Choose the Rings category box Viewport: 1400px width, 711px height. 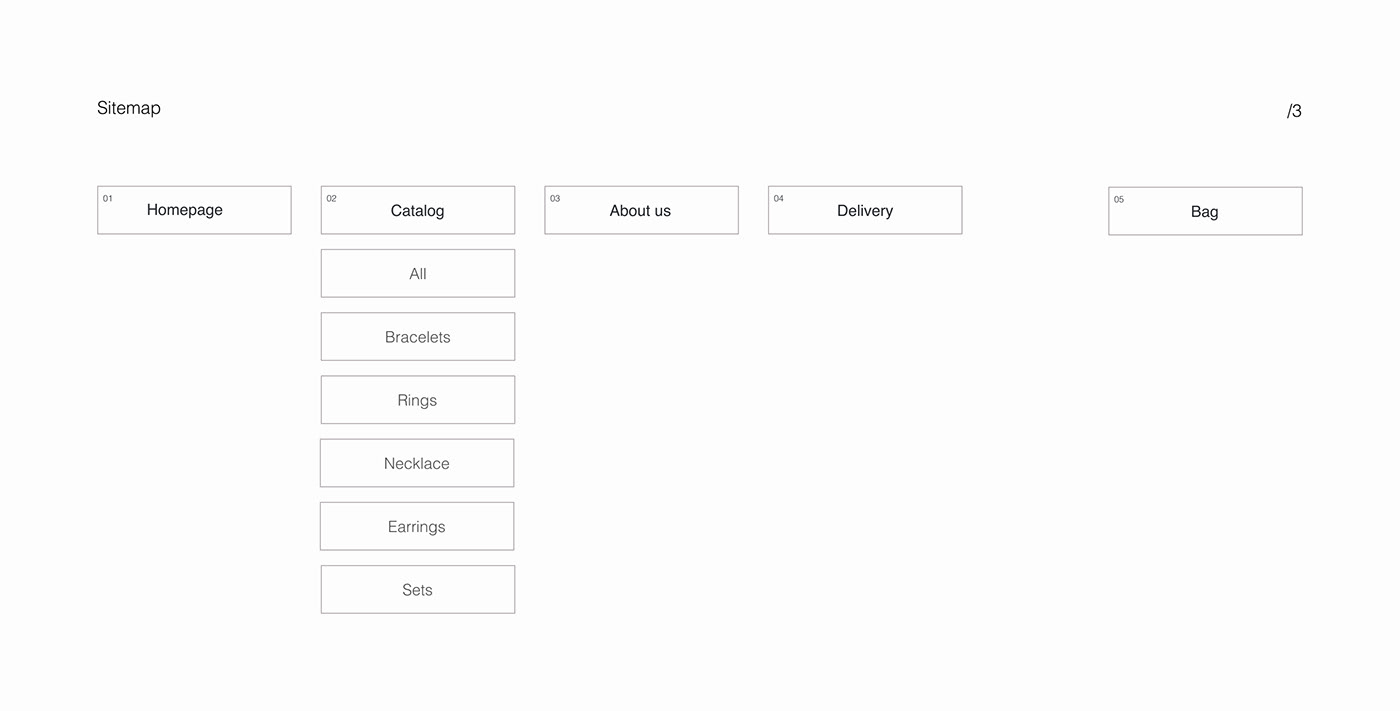tap(417, 400)
